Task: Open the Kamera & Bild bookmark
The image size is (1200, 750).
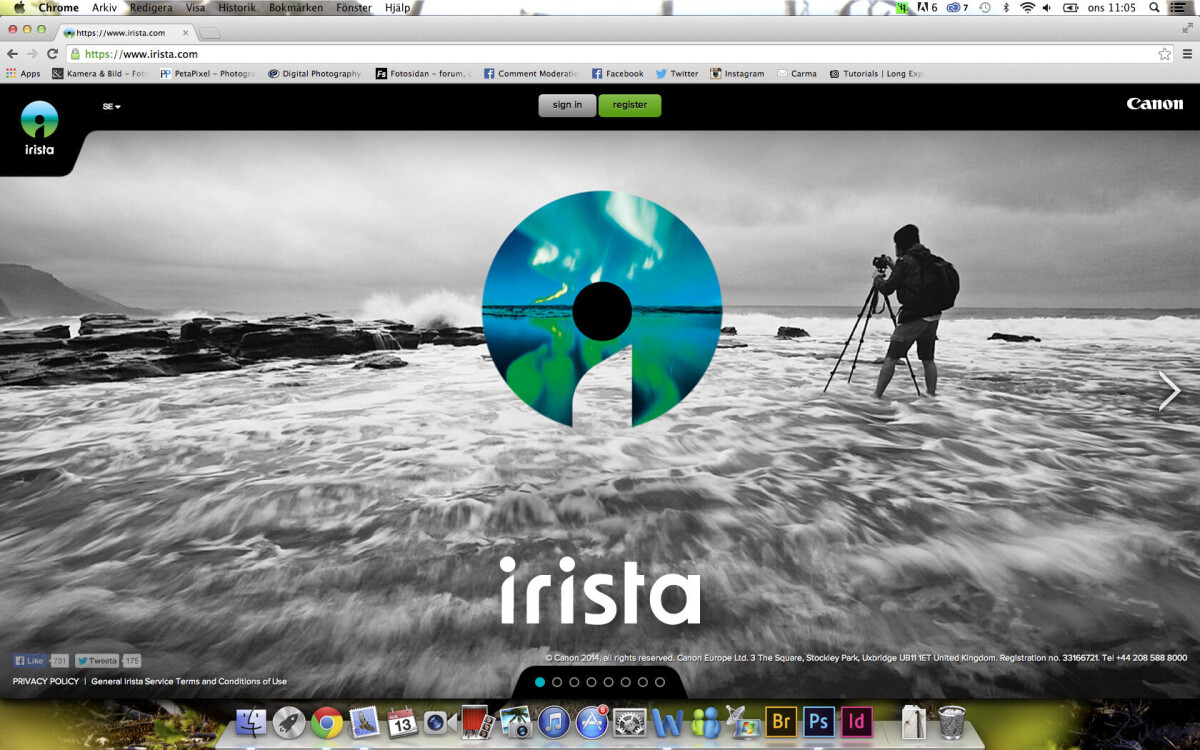Action: (x=98, y=74)
